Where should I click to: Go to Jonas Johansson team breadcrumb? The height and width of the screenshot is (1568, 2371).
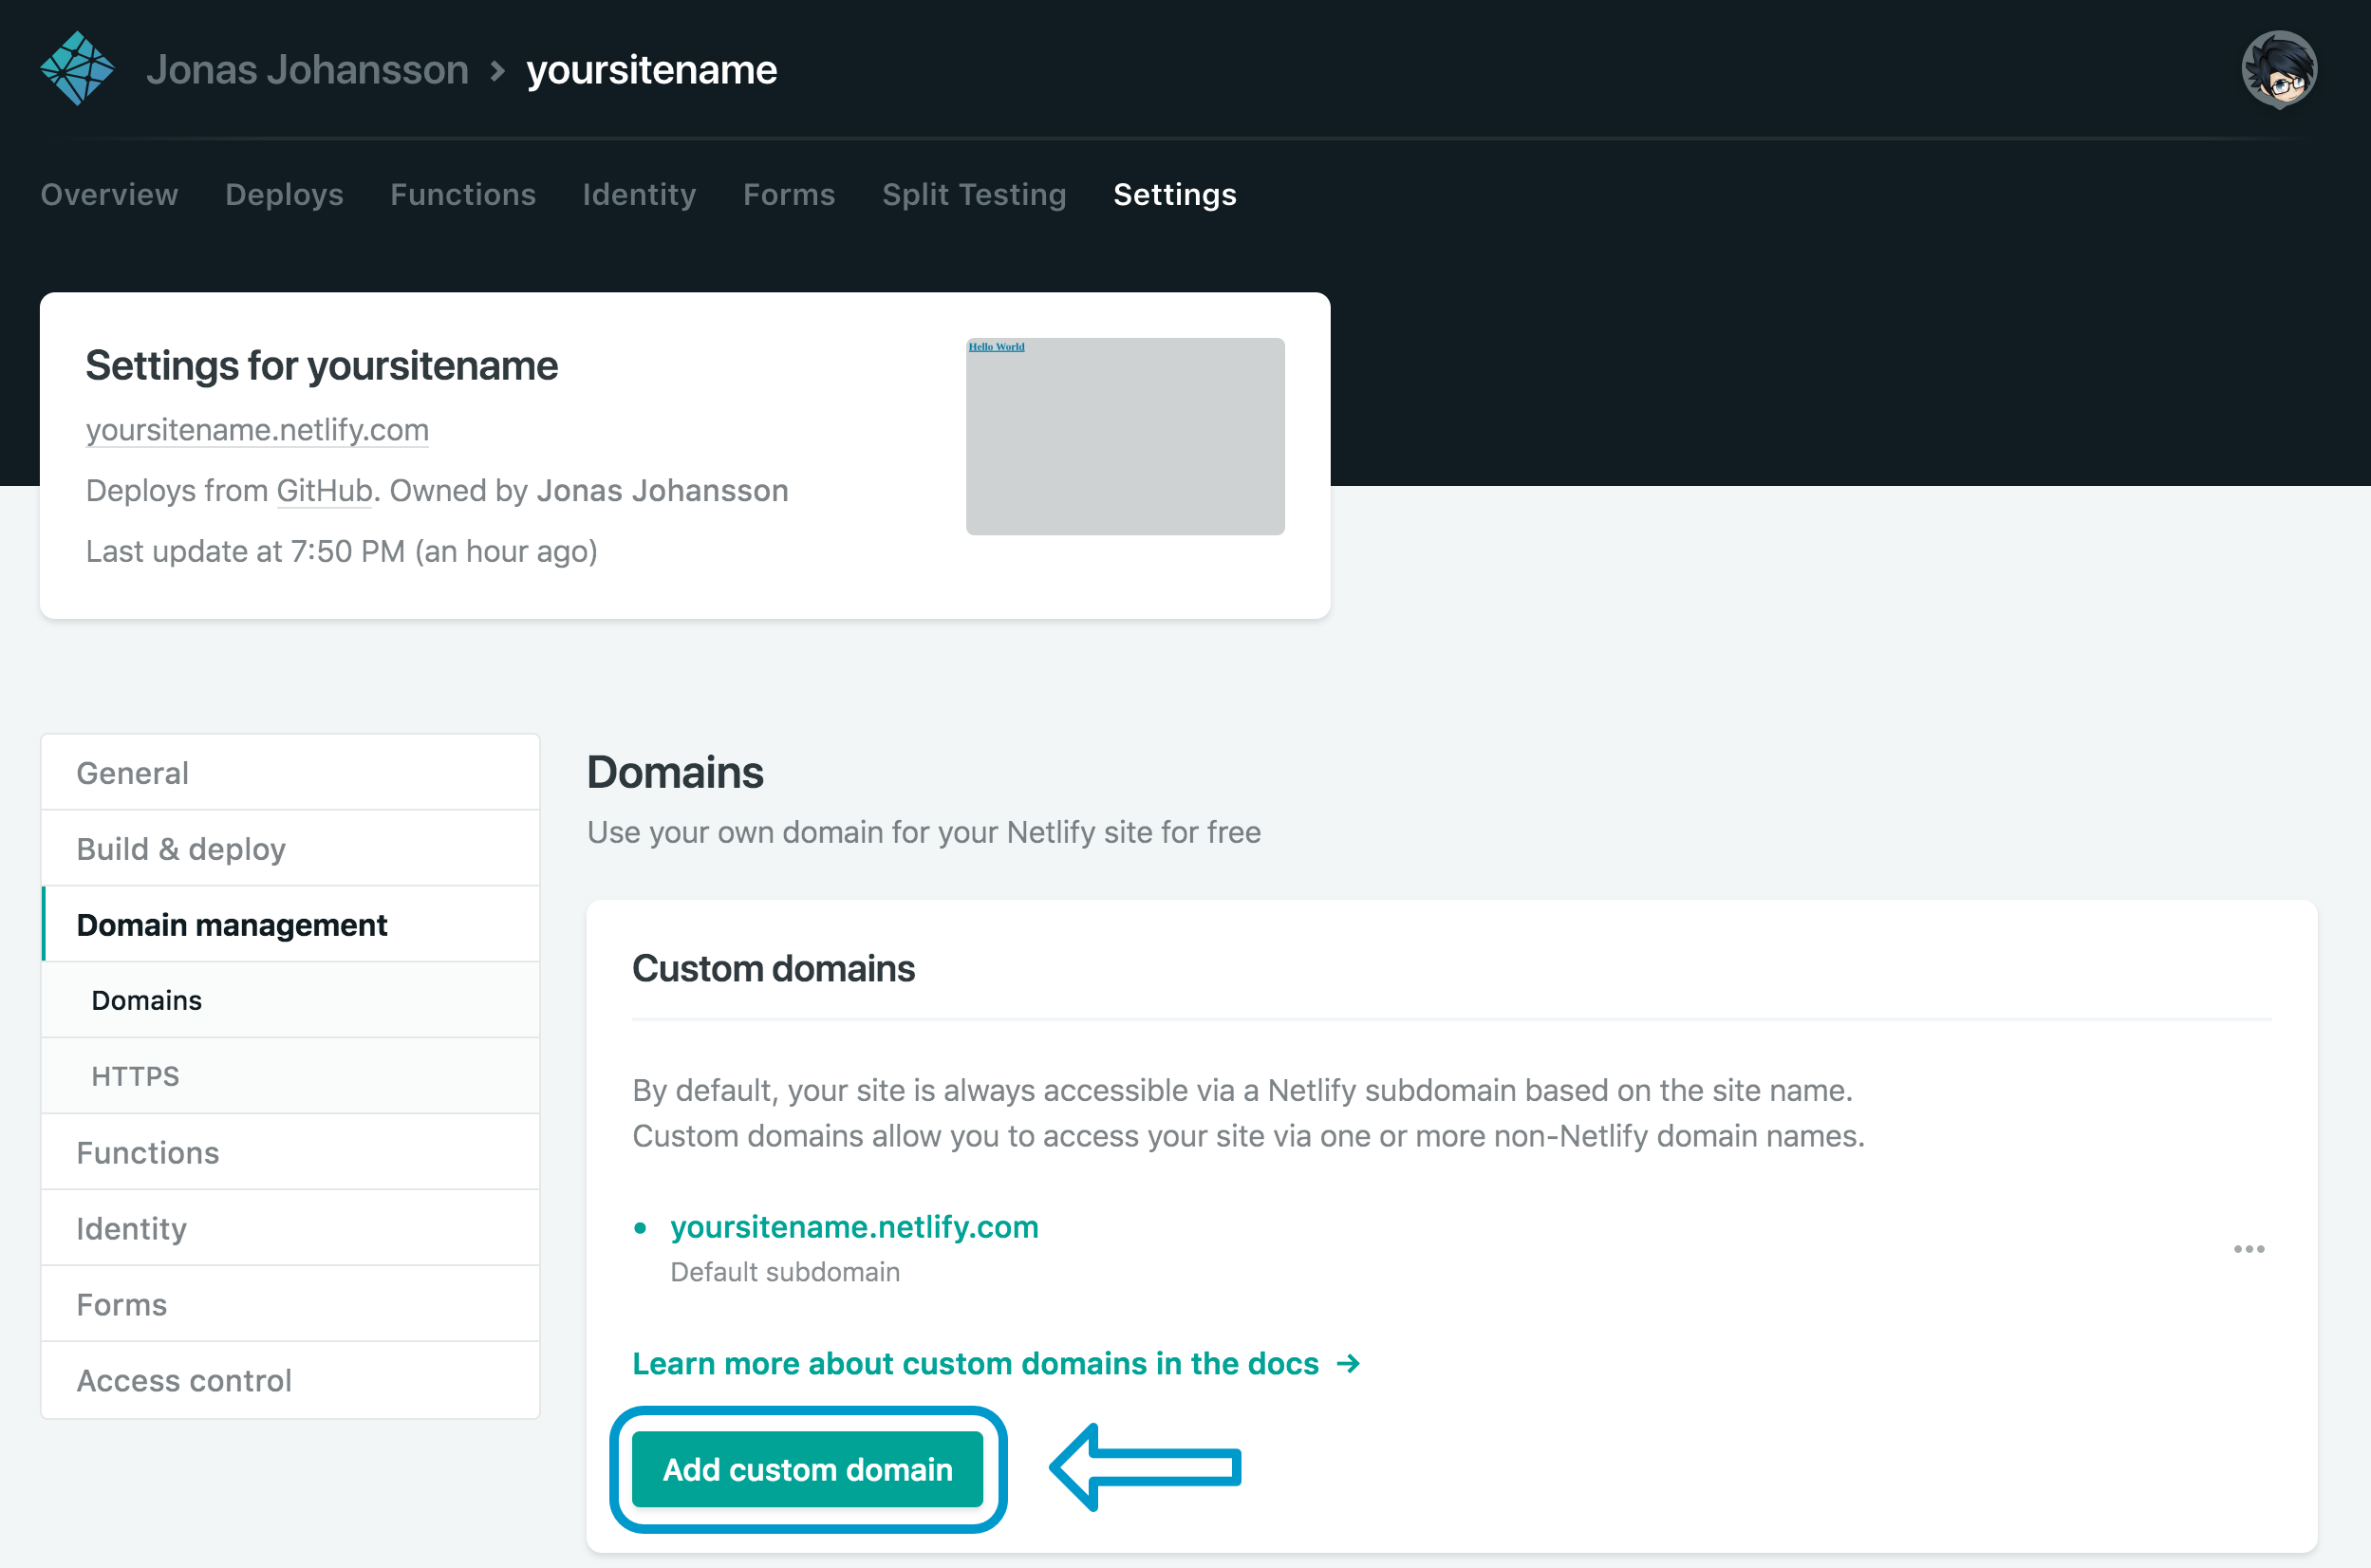(307, 70)
